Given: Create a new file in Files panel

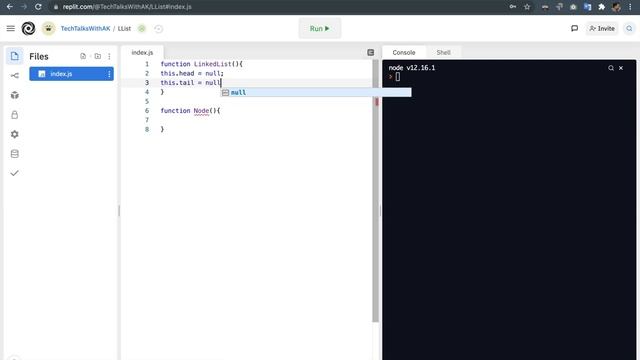Looking at the screenshot, I should [83, 56].
